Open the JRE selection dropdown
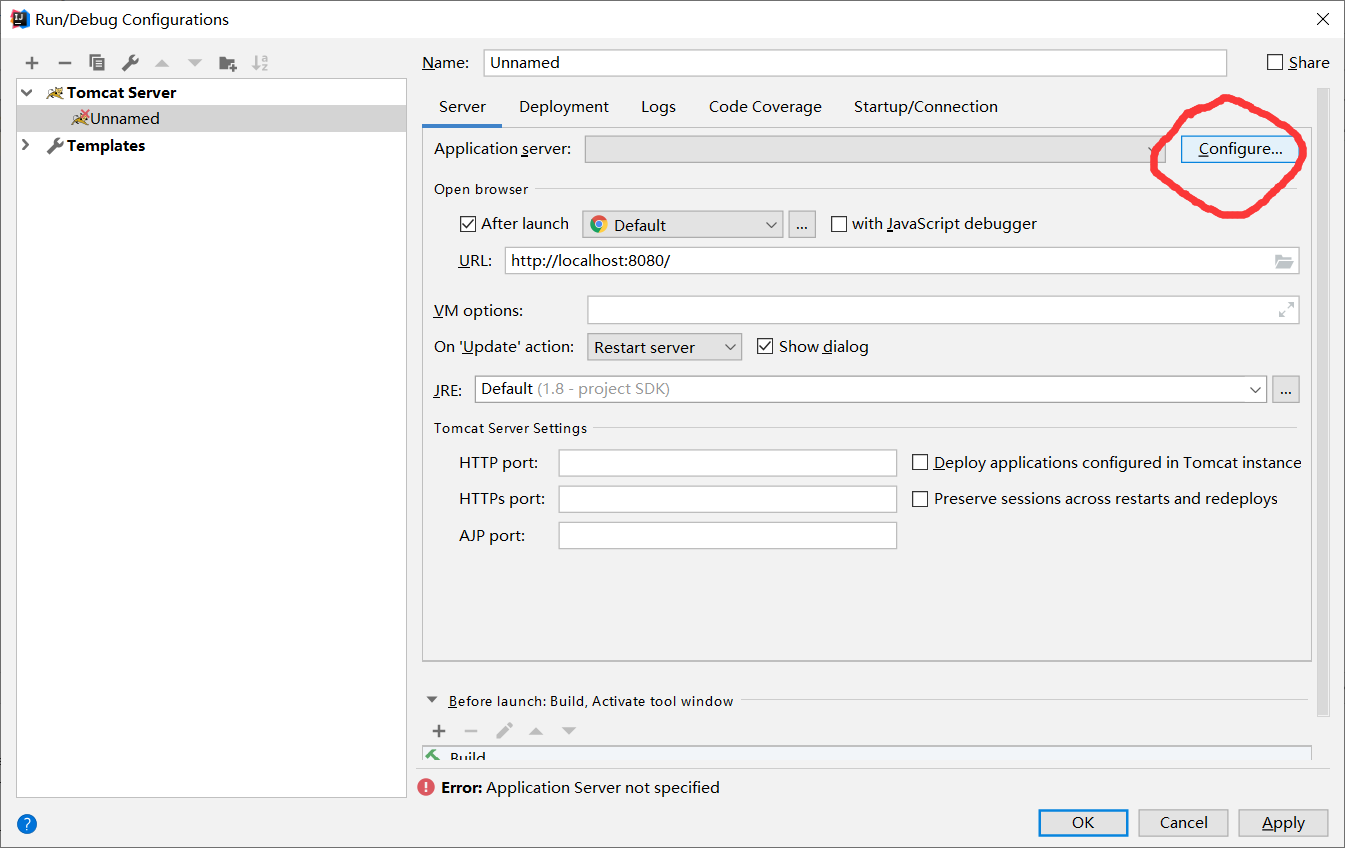1345x848 pixels. (x=871, y=389)
